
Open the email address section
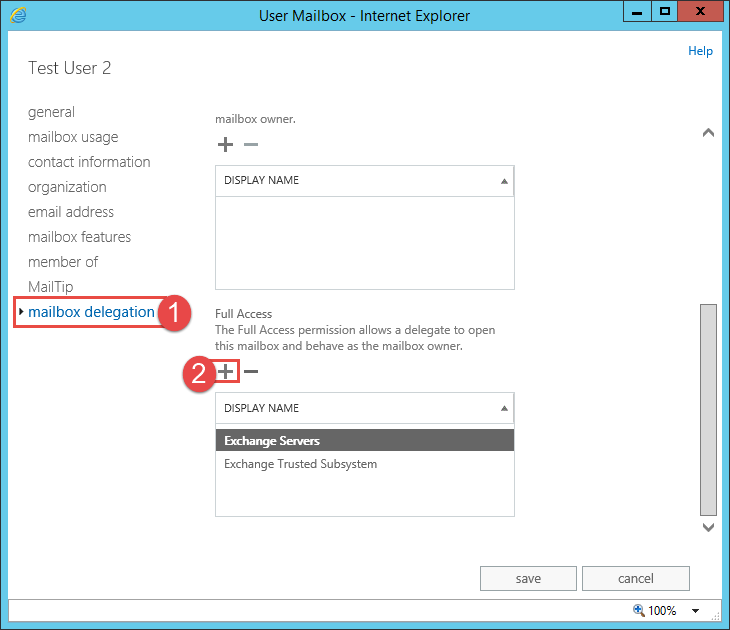click(71, 212)
